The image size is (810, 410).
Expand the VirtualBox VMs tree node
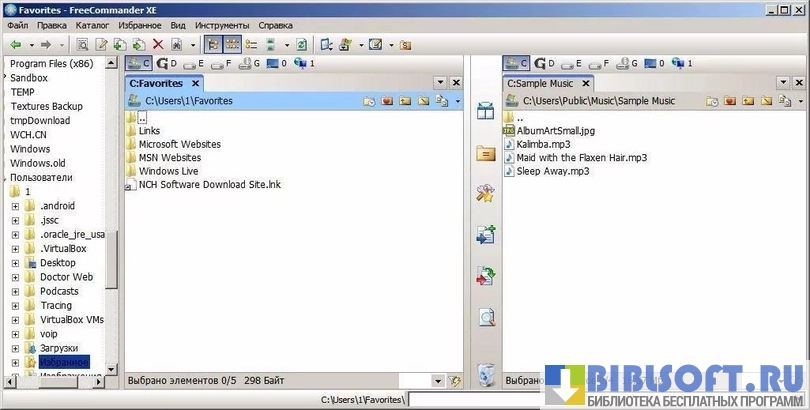click(x=15, y=320)
